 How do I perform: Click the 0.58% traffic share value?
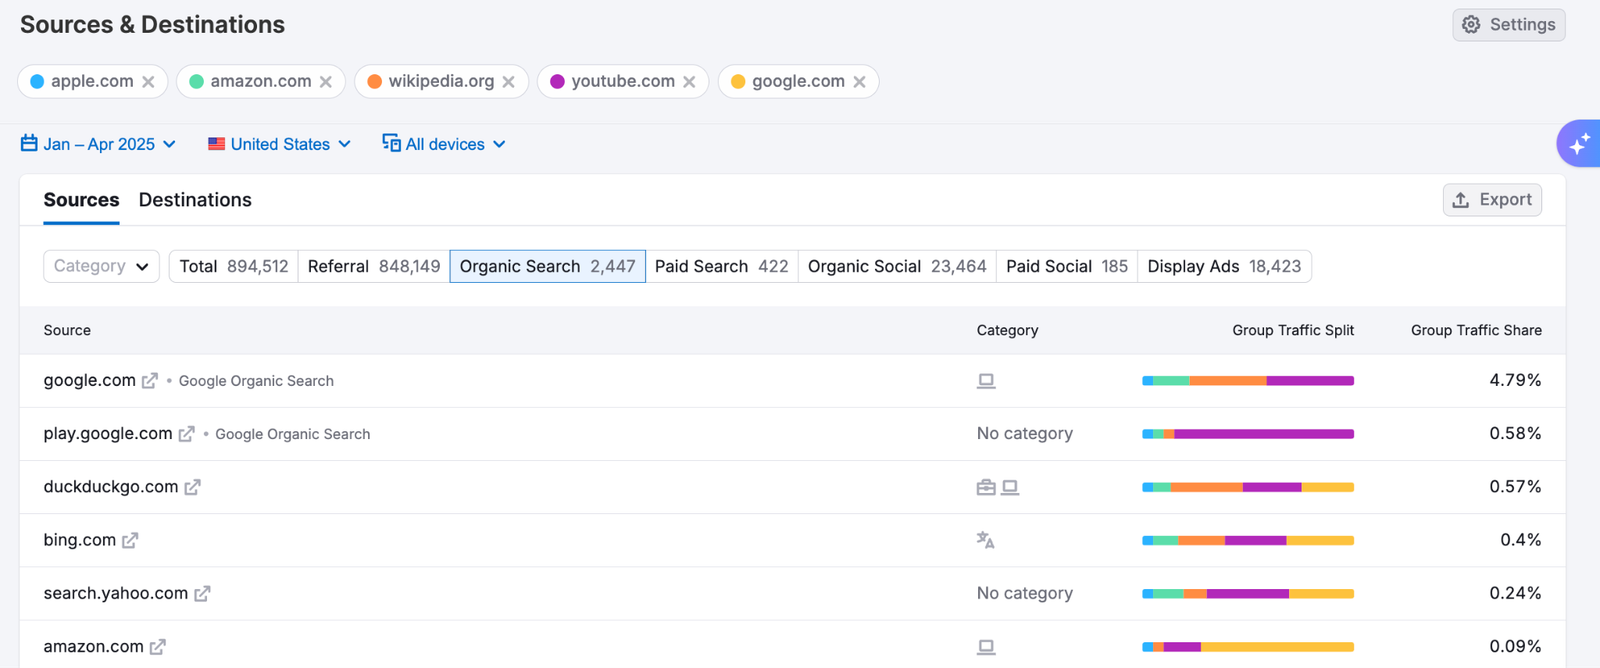[1515, 433]
